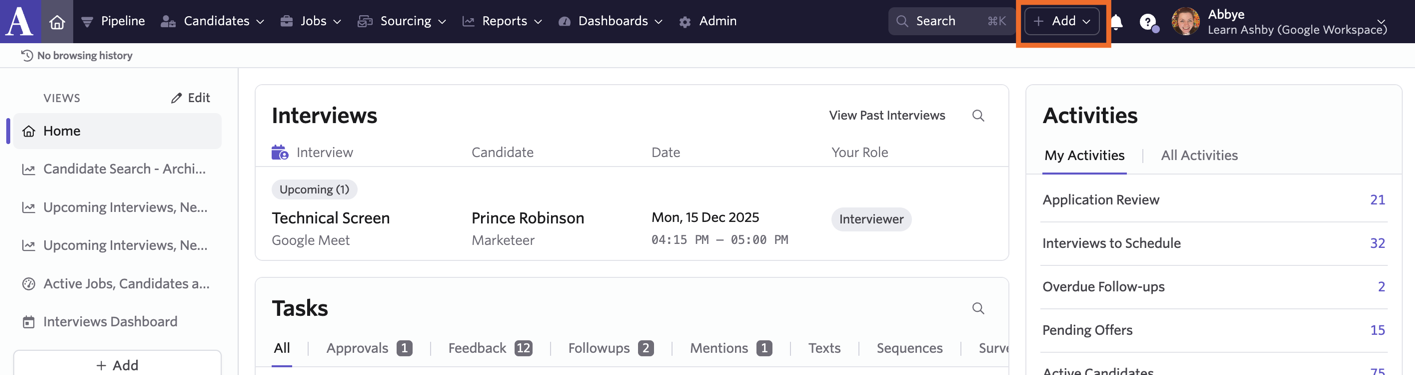Search interviews with magnifier icon
The height and width of the screenshot is (375, 1415).
pyautogui.click(x=978, y=116)
